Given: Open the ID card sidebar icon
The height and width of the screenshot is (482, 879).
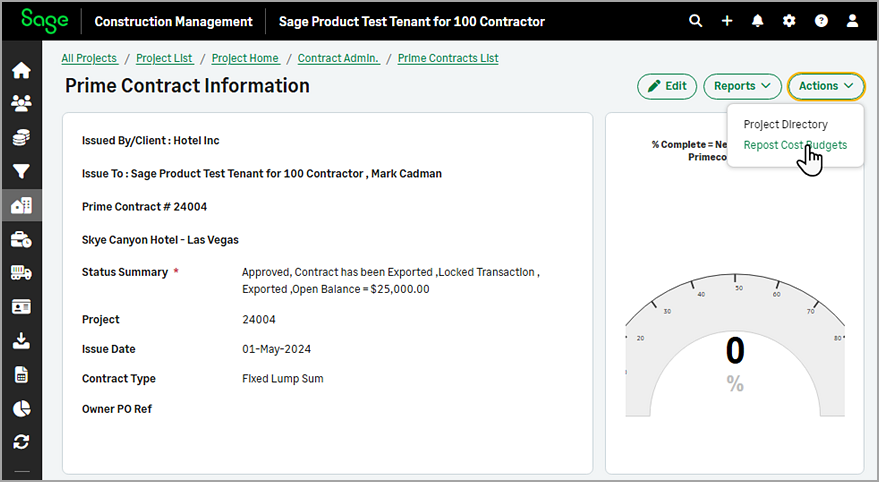Looking at the screenshot, I should pos(21,307).
